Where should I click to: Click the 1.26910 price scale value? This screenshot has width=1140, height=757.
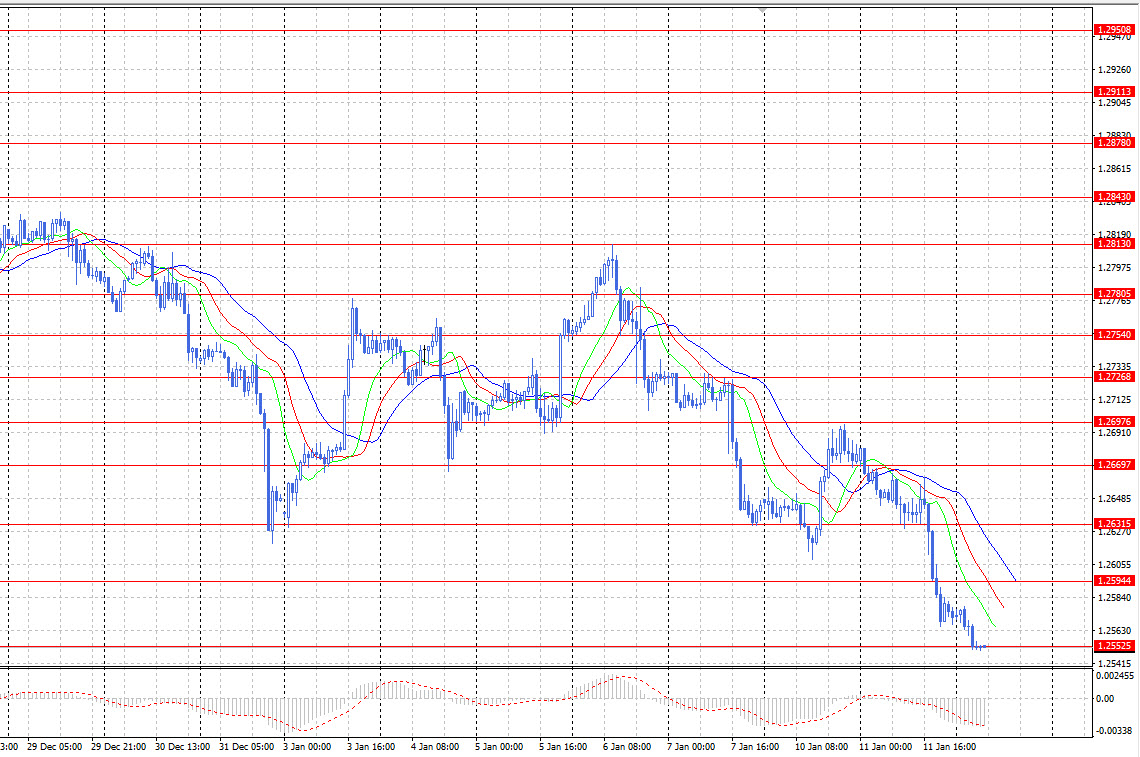click(1115, 433)
